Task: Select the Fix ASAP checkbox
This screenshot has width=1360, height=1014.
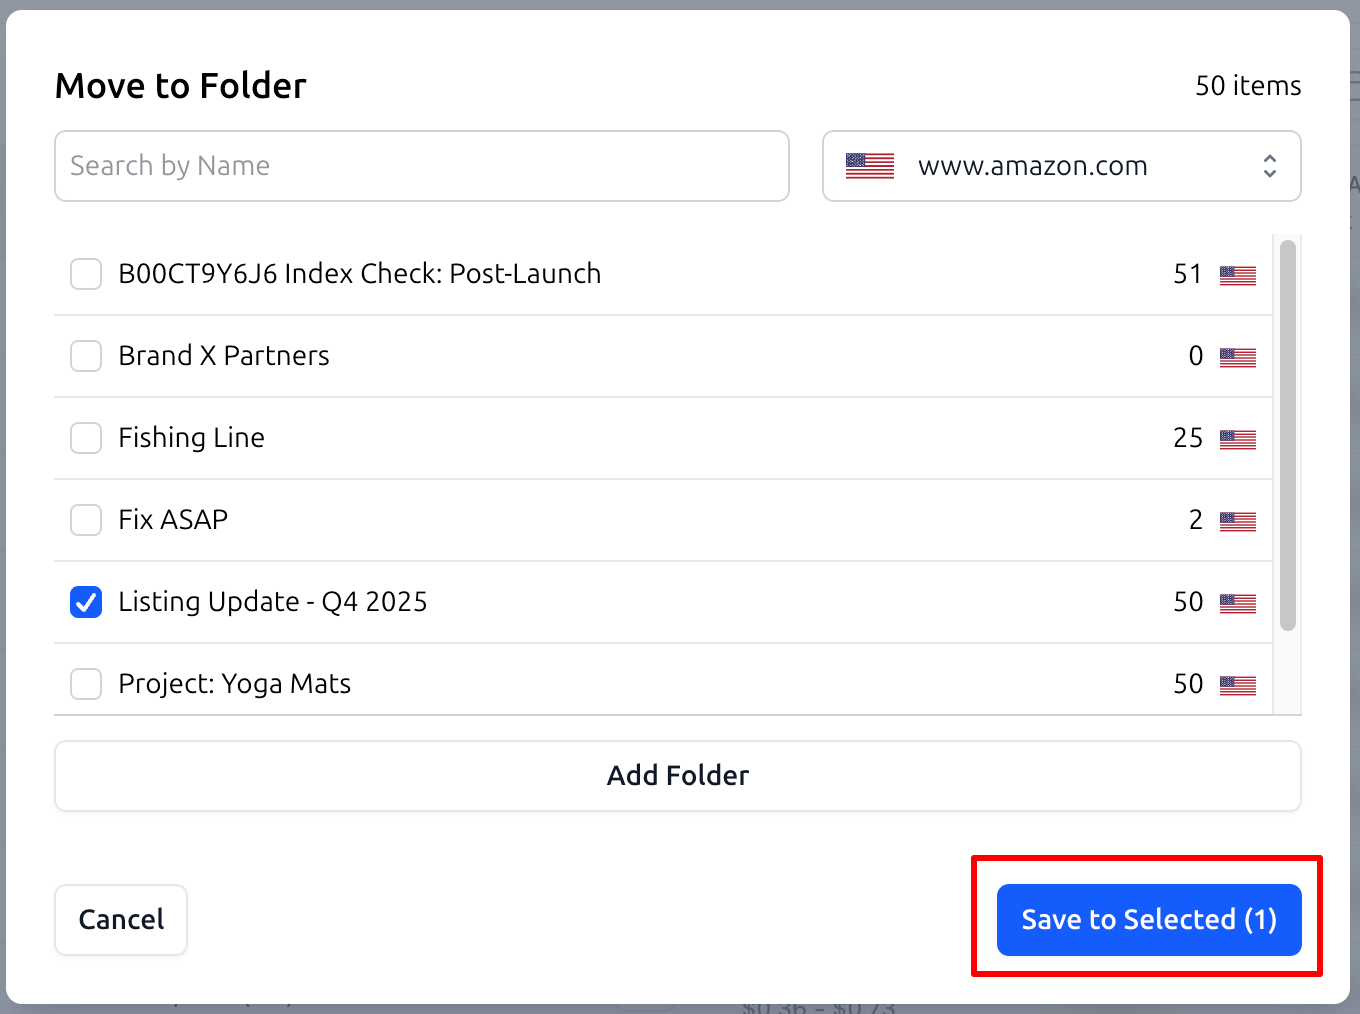Action: coord(86,520)
